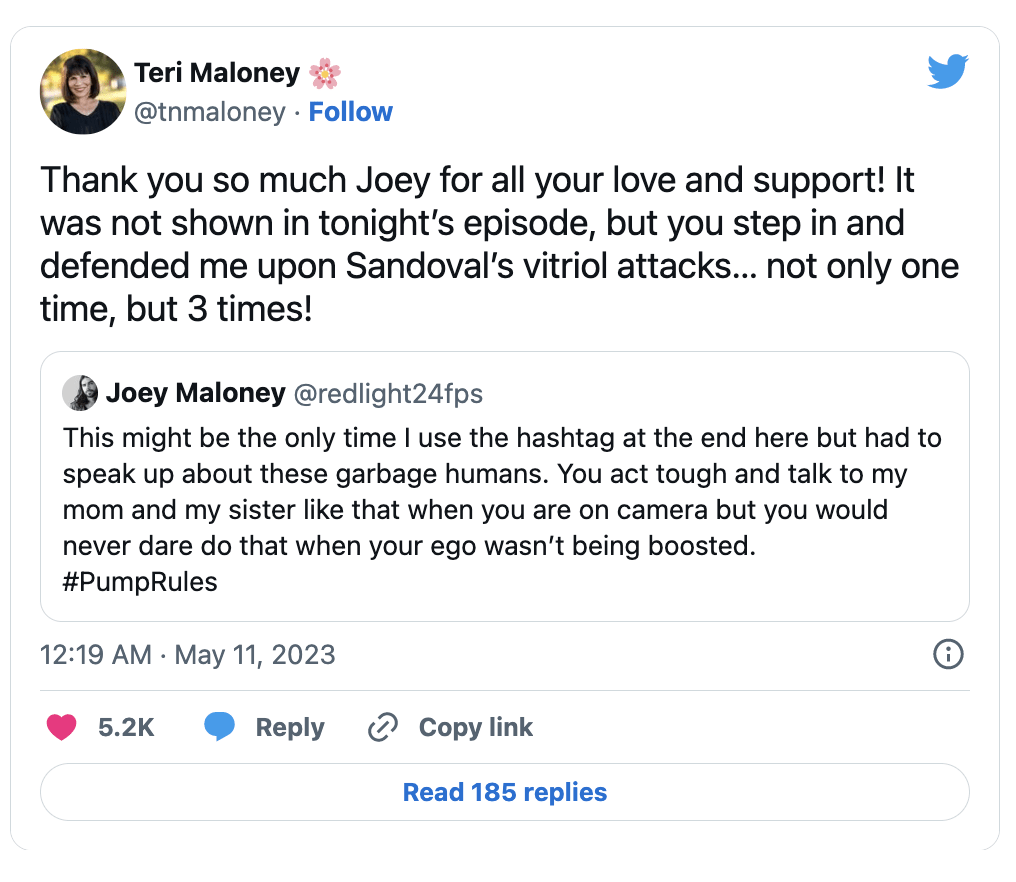Click the chain link copy icon
This screenshot has height=882, width=1016.
click(x=382, y=727)
